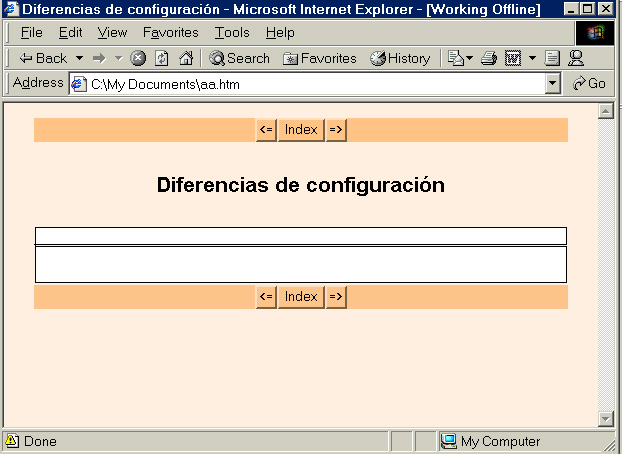Click the vertical scrollbar down arrow

click(x=604, y=418)
